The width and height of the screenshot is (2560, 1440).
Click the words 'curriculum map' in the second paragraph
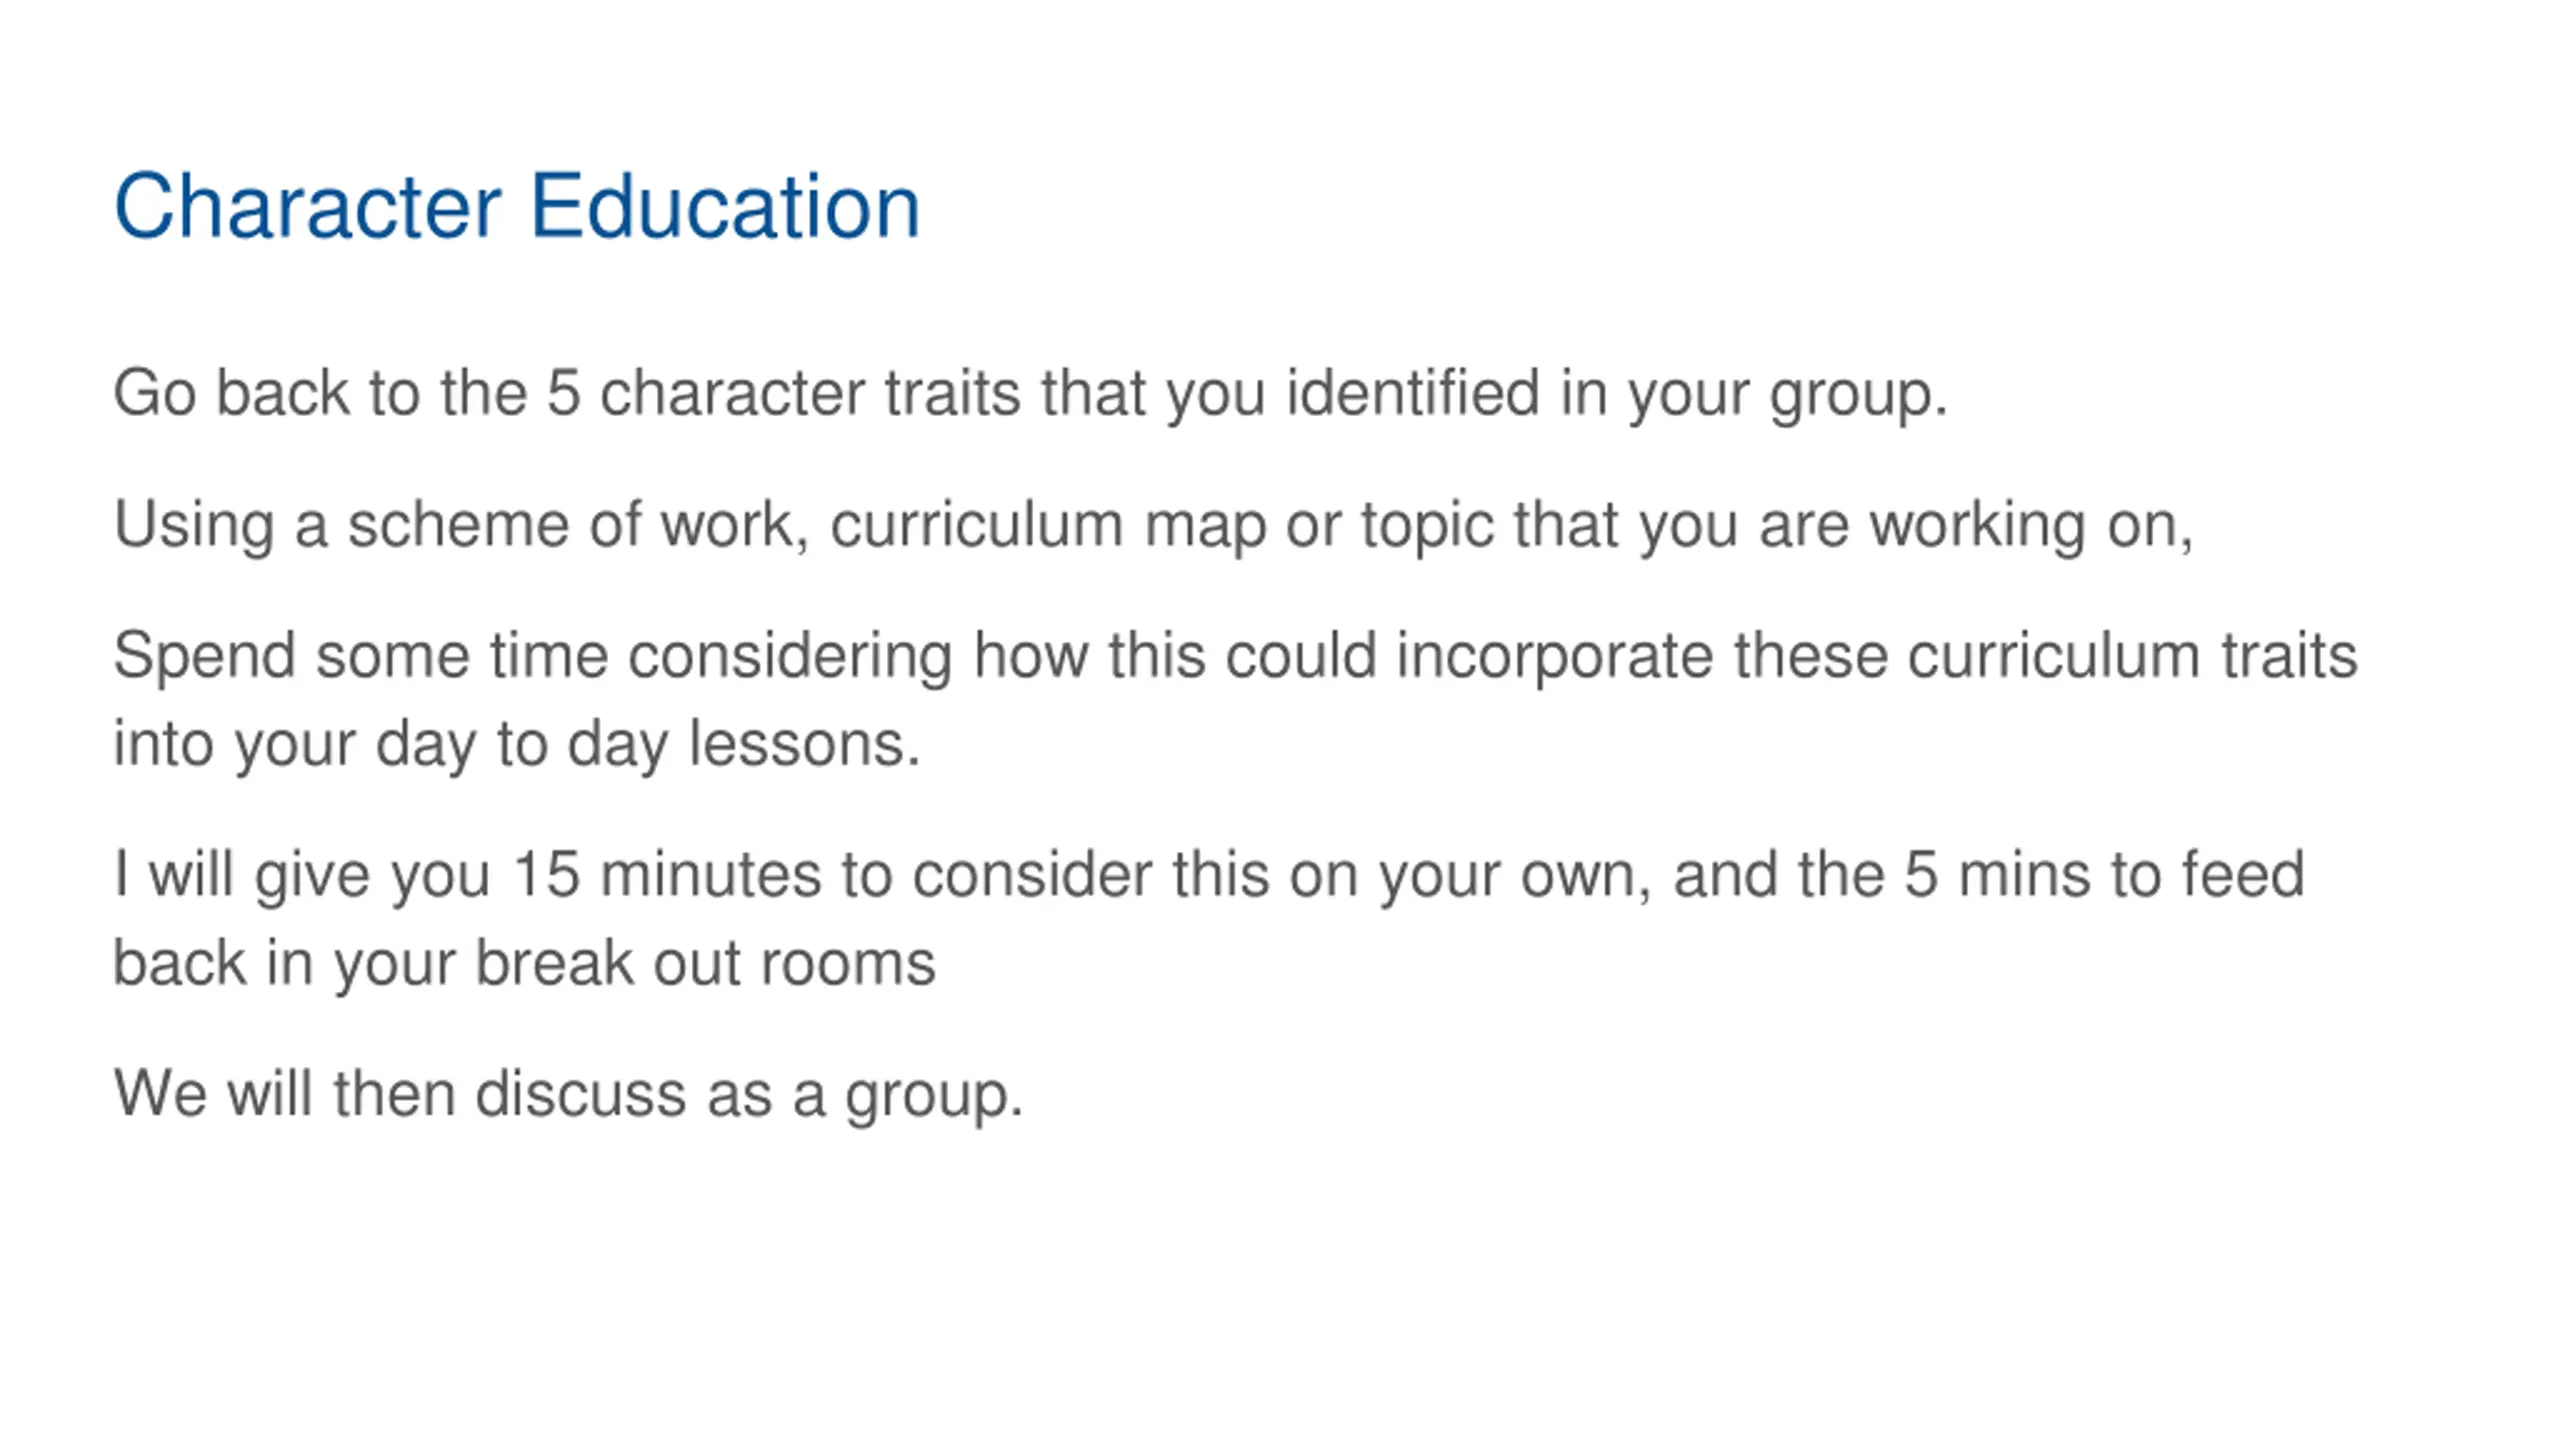[1047, 526]
